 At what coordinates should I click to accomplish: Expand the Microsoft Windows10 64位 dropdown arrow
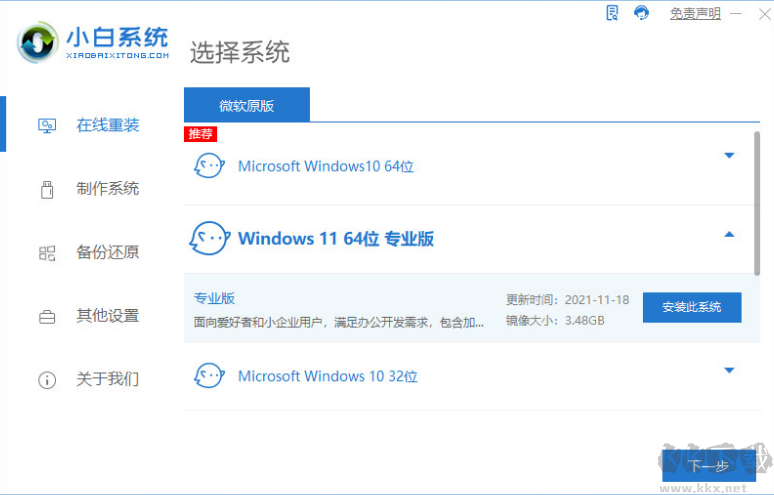(729, 155)
